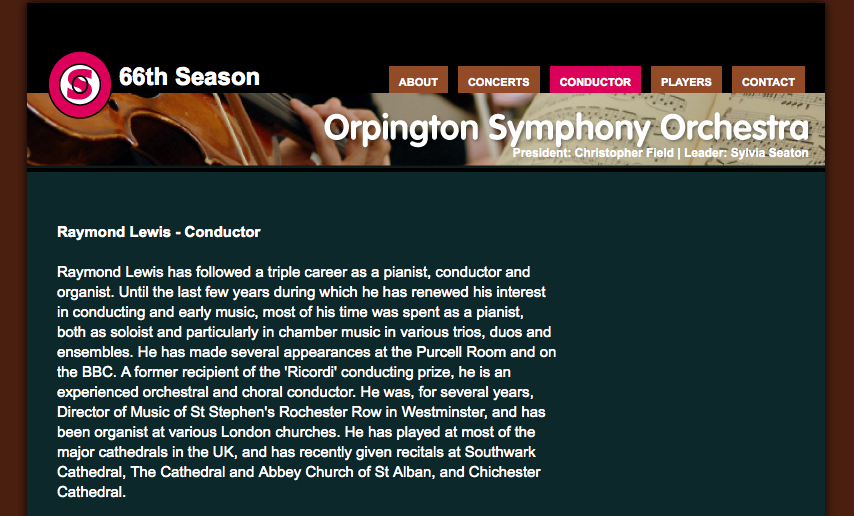The width and height of the screenshot is (854, 516).
Task: Go to the CONCERTS tab
Action: [498, 80]
